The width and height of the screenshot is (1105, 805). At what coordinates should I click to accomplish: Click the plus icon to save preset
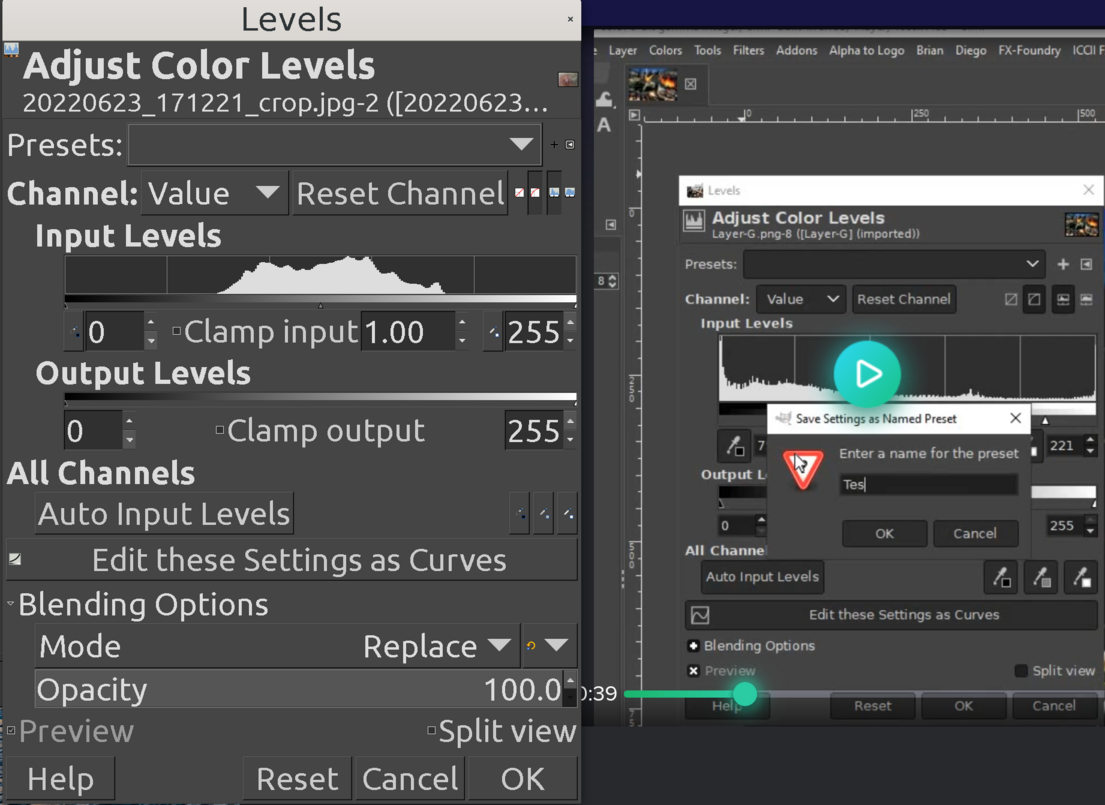[555, 145]
